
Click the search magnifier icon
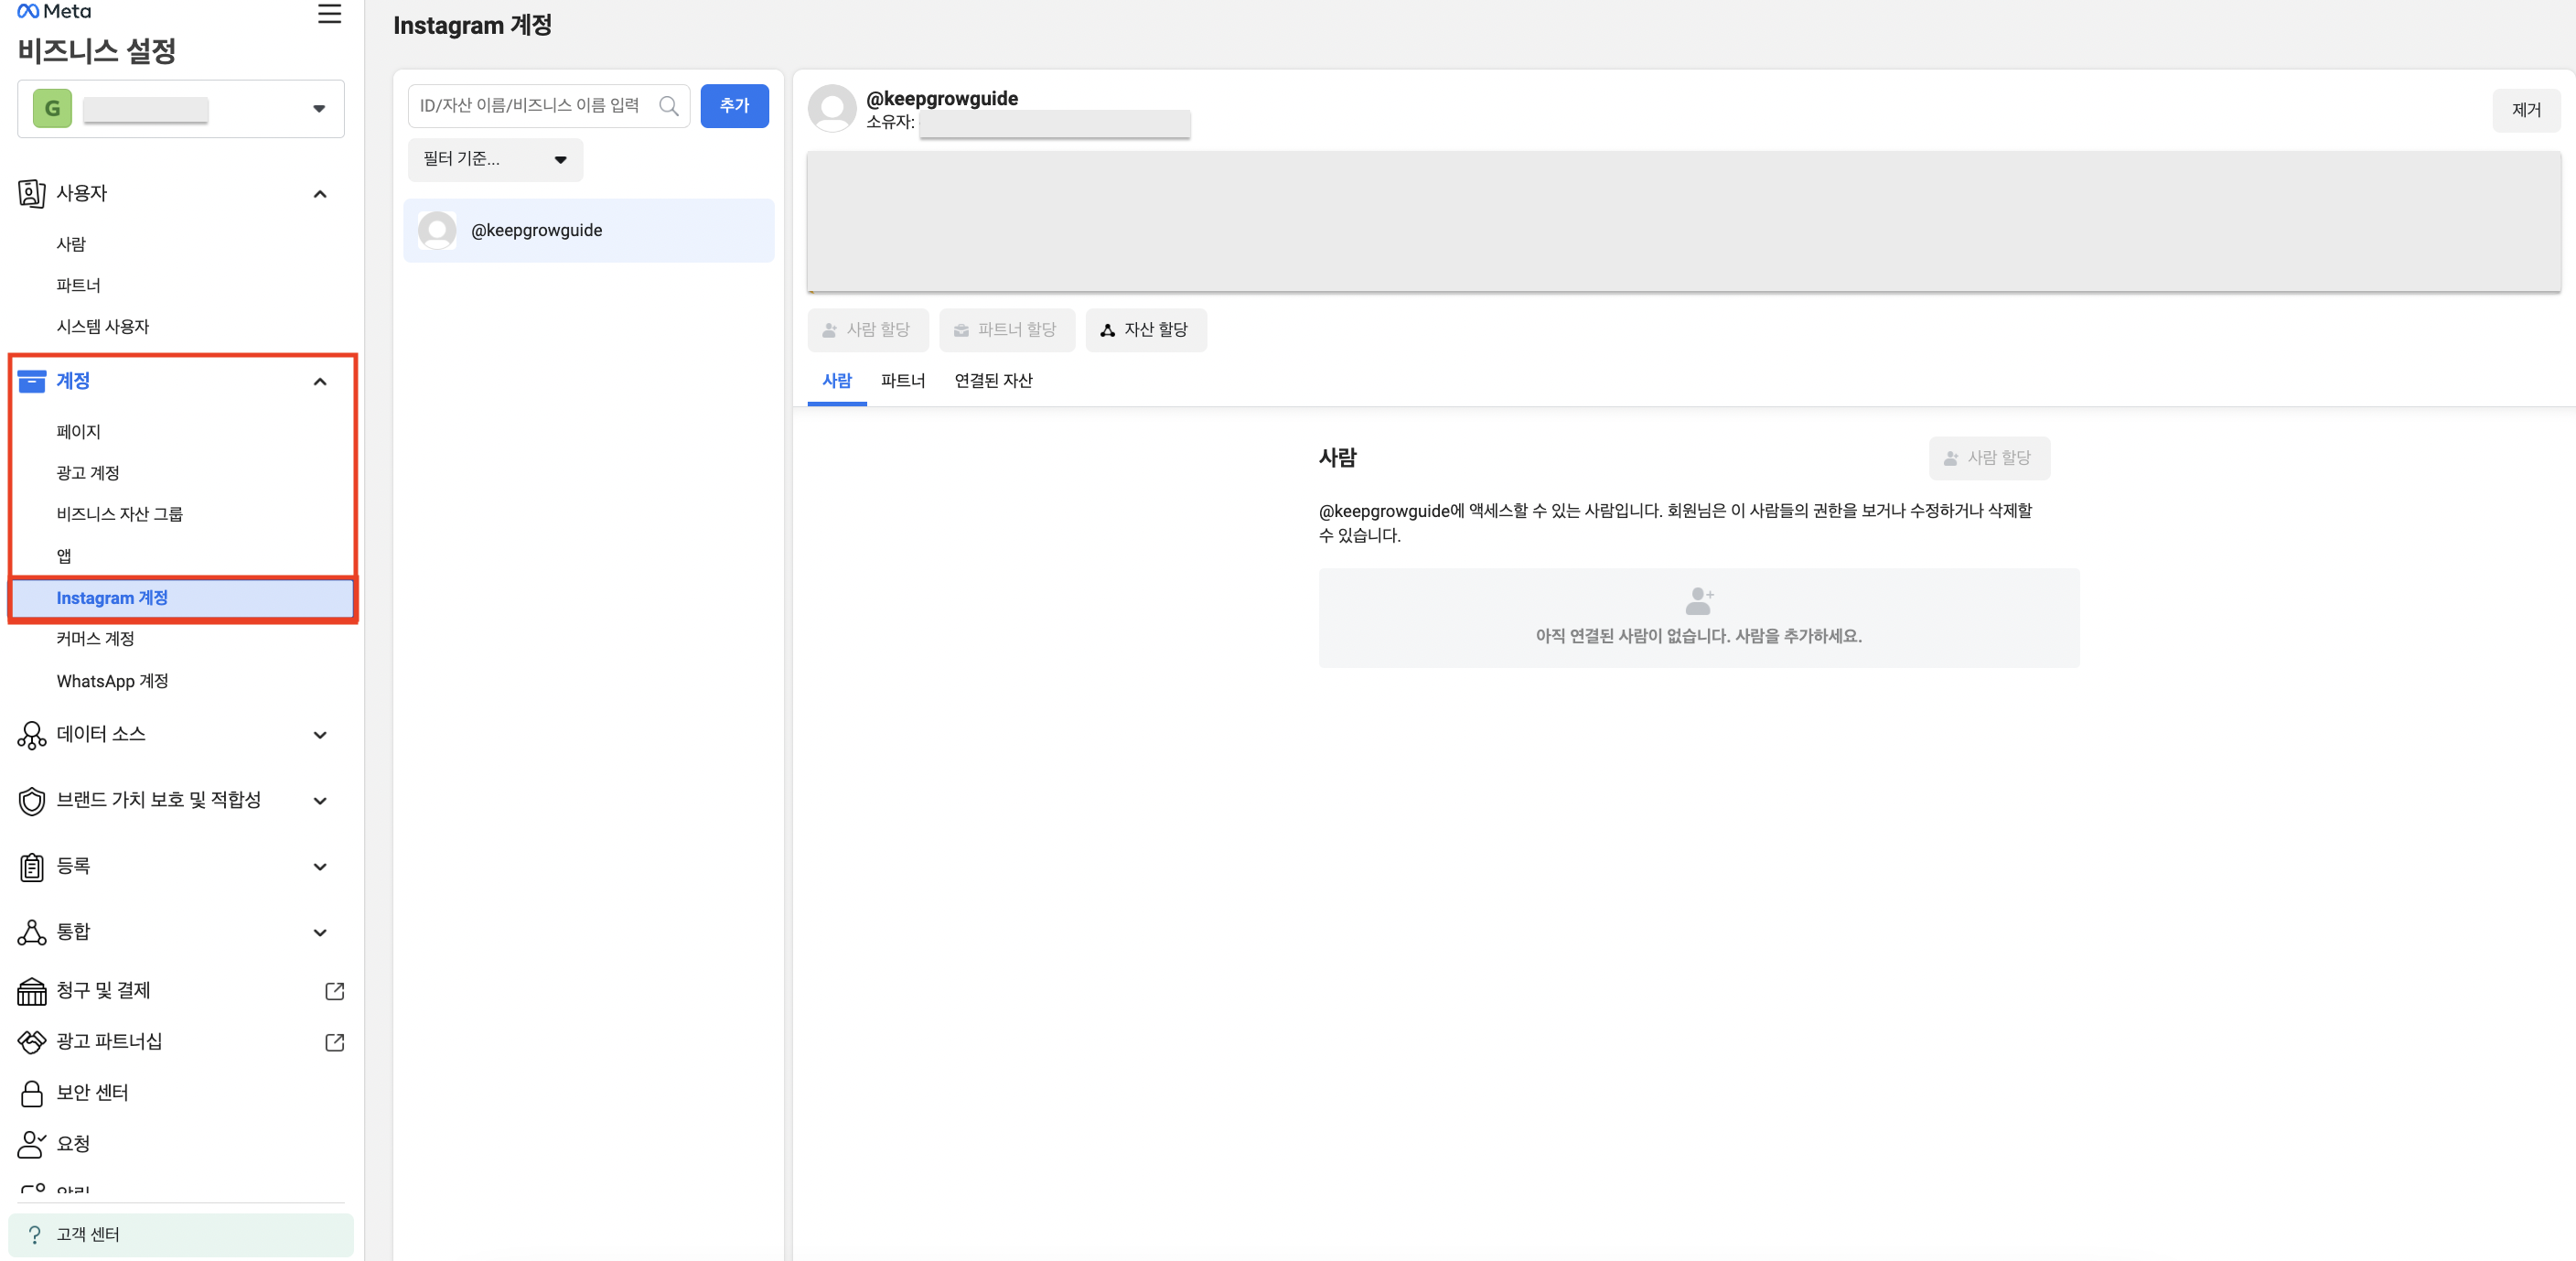(668, 106)
